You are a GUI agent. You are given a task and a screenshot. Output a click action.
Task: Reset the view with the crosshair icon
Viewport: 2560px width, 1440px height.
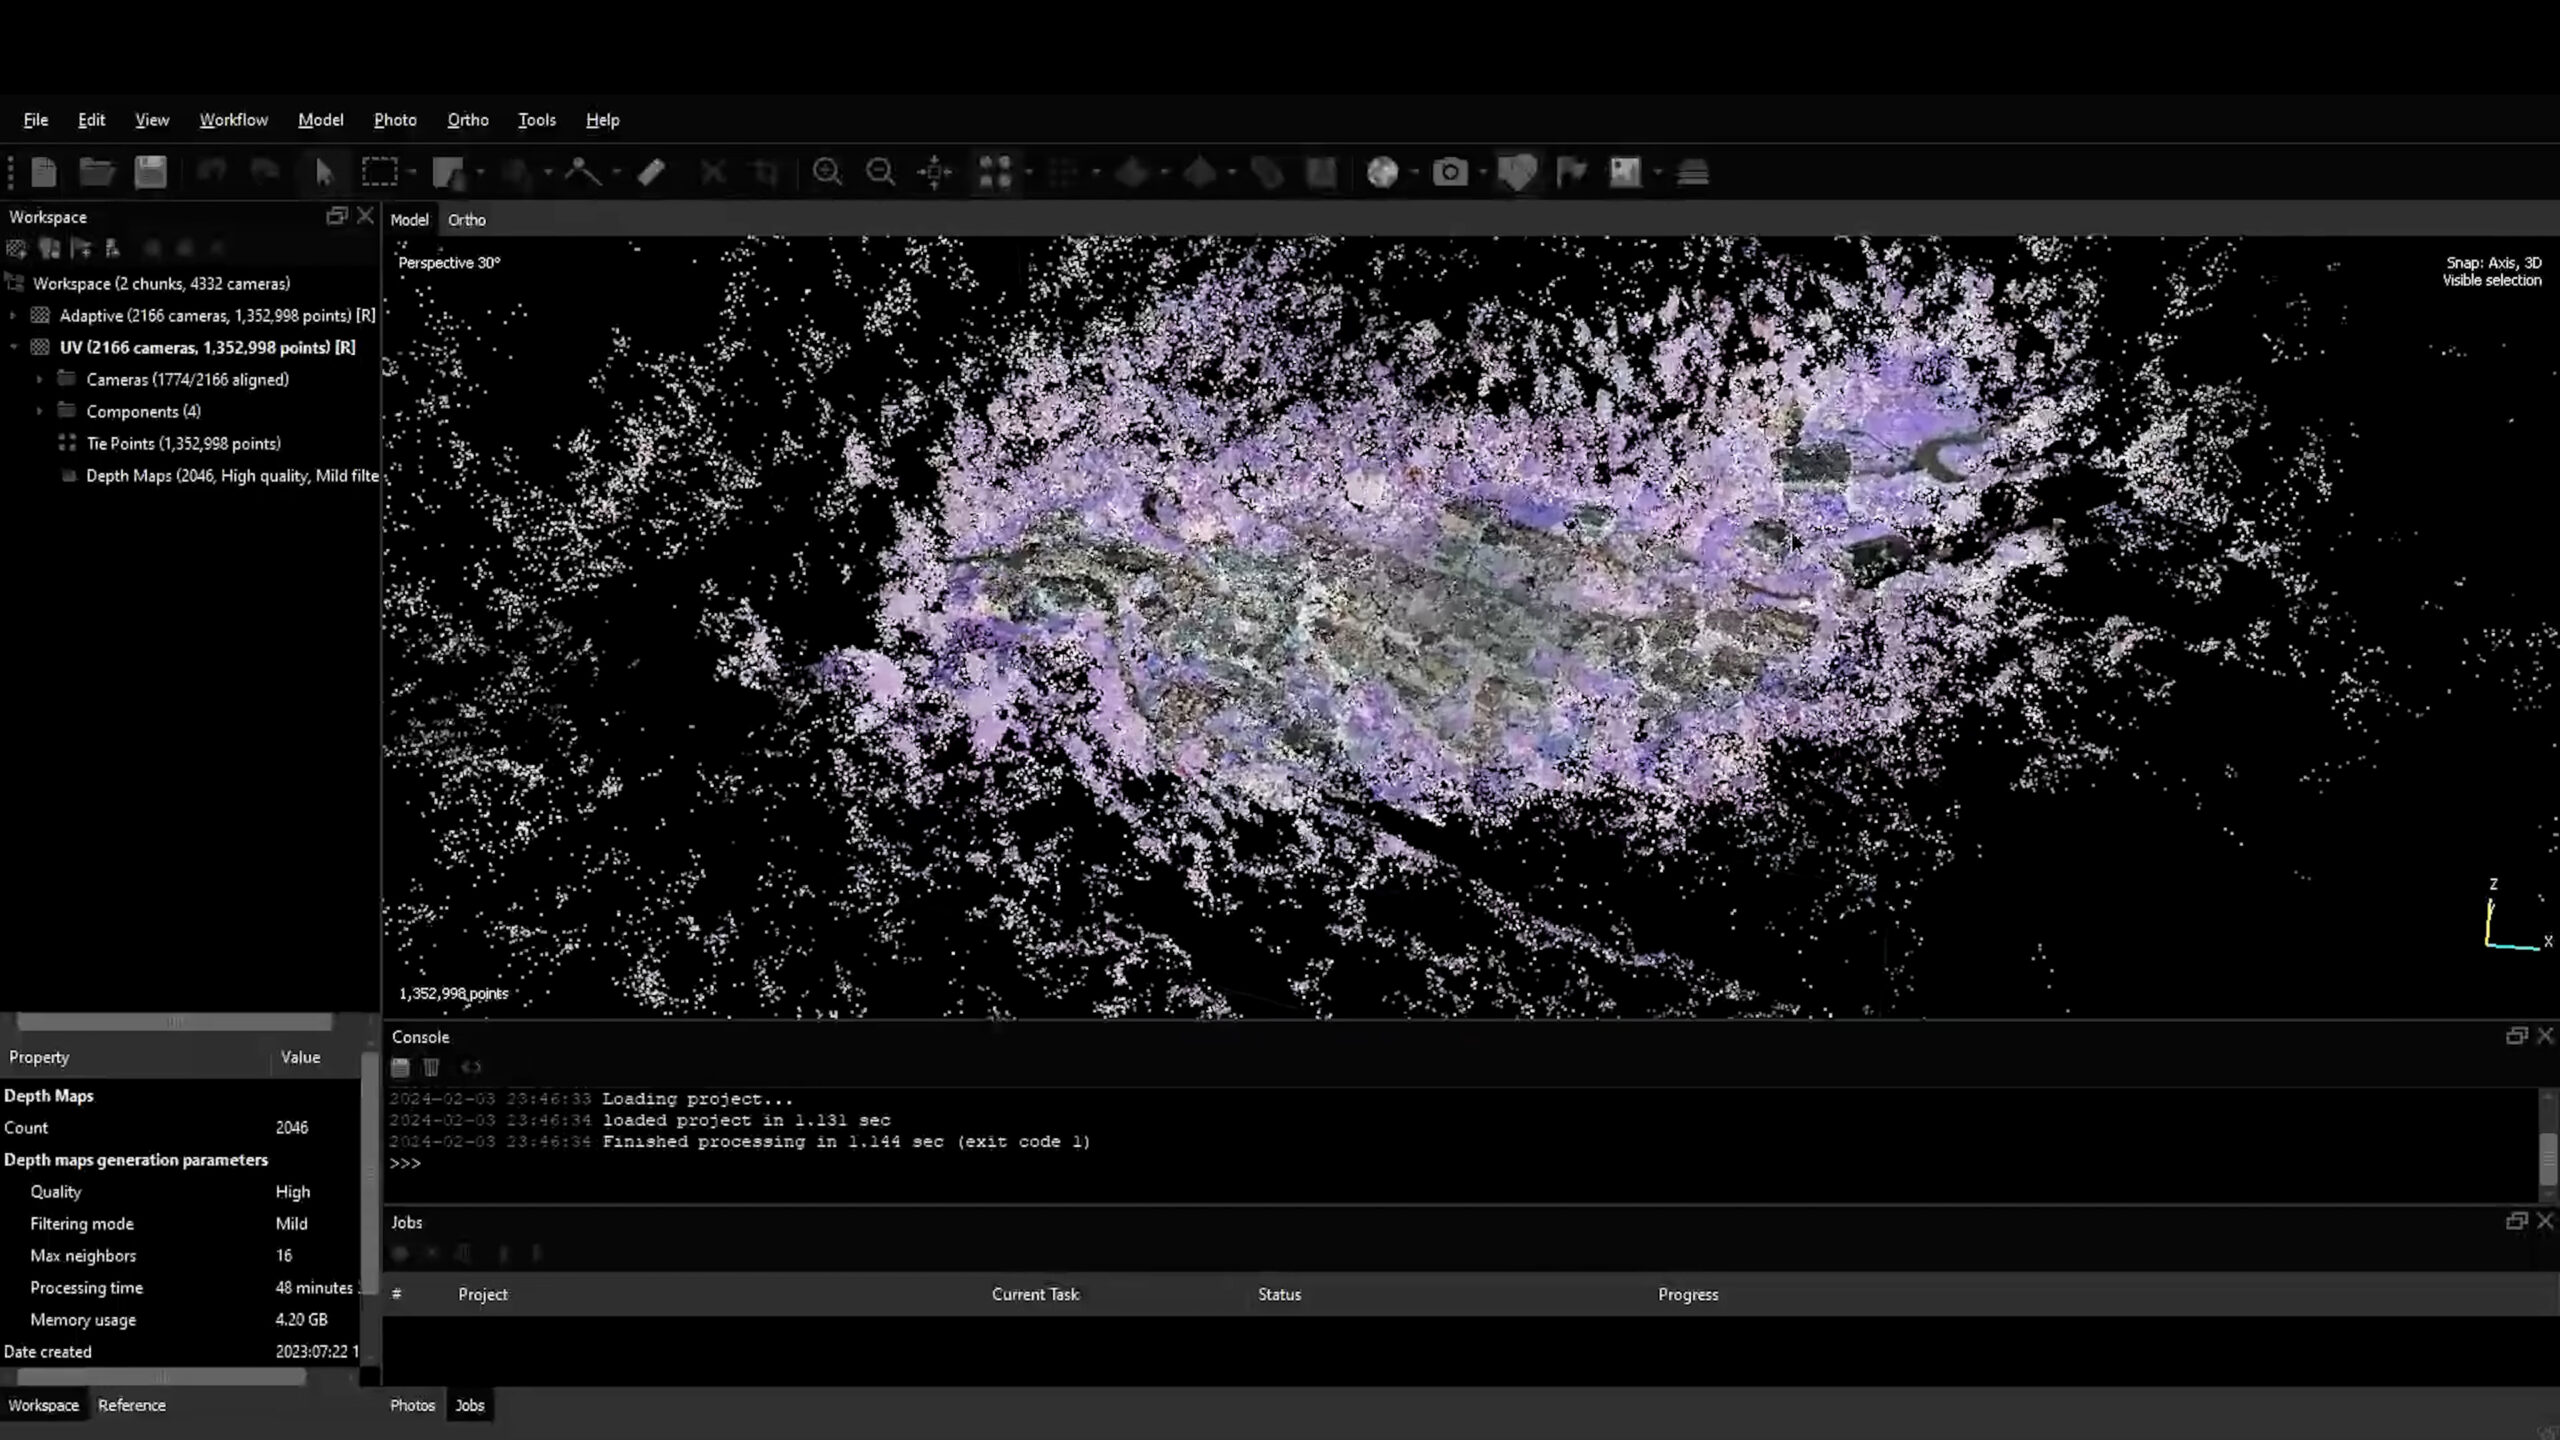coord(935,172)
